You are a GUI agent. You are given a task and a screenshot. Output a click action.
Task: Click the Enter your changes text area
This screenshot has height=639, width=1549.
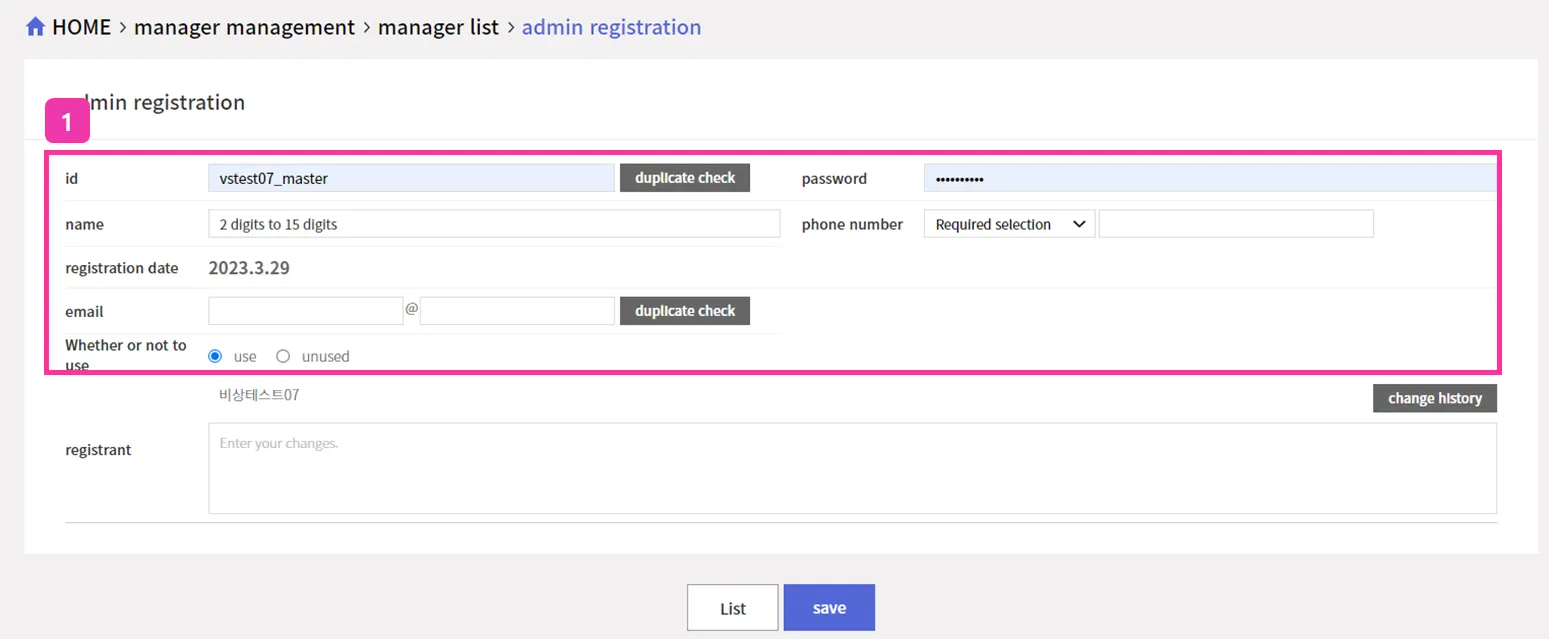(852, 468)
